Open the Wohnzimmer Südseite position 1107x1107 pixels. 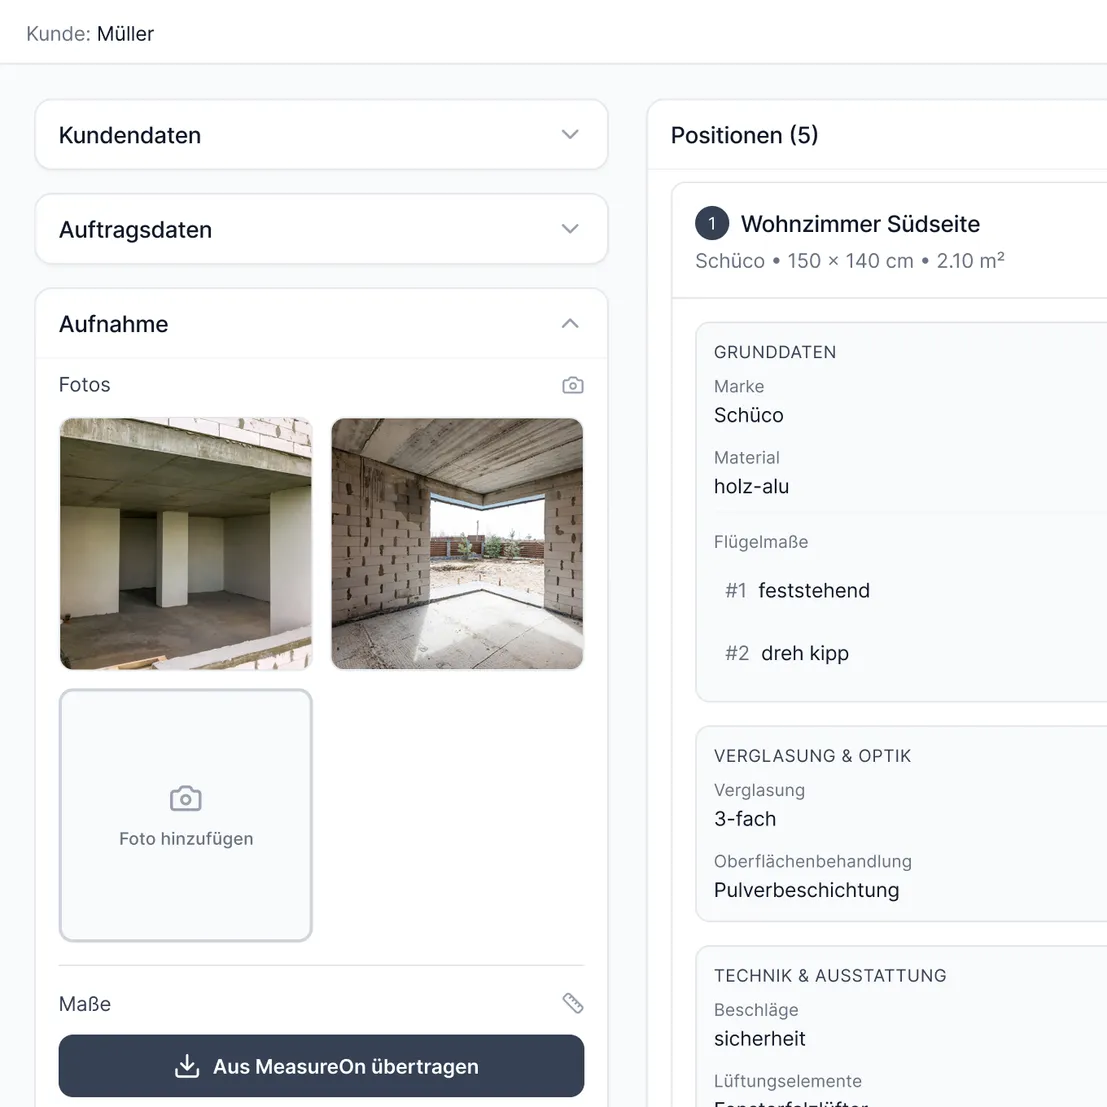(859, 224)
